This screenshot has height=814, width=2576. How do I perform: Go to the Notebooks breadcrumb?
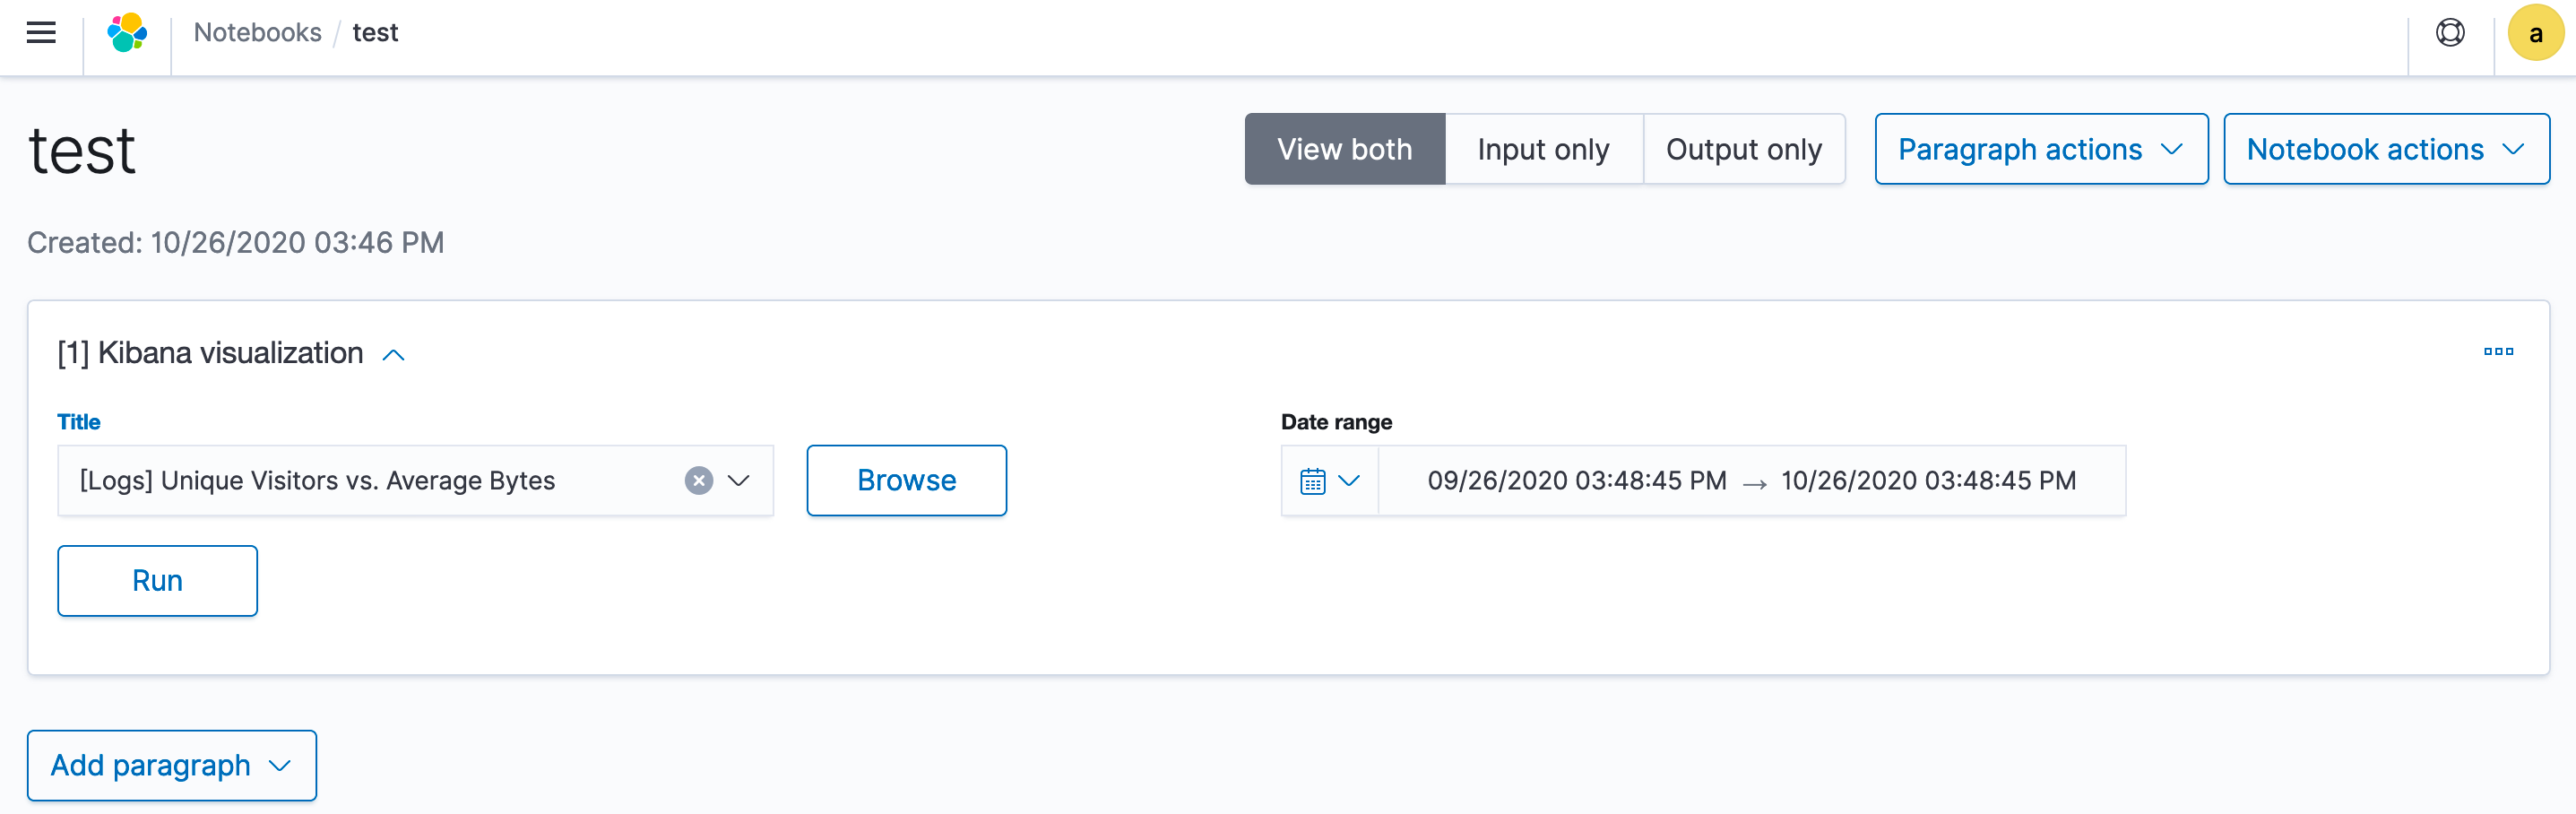[257, 33]
